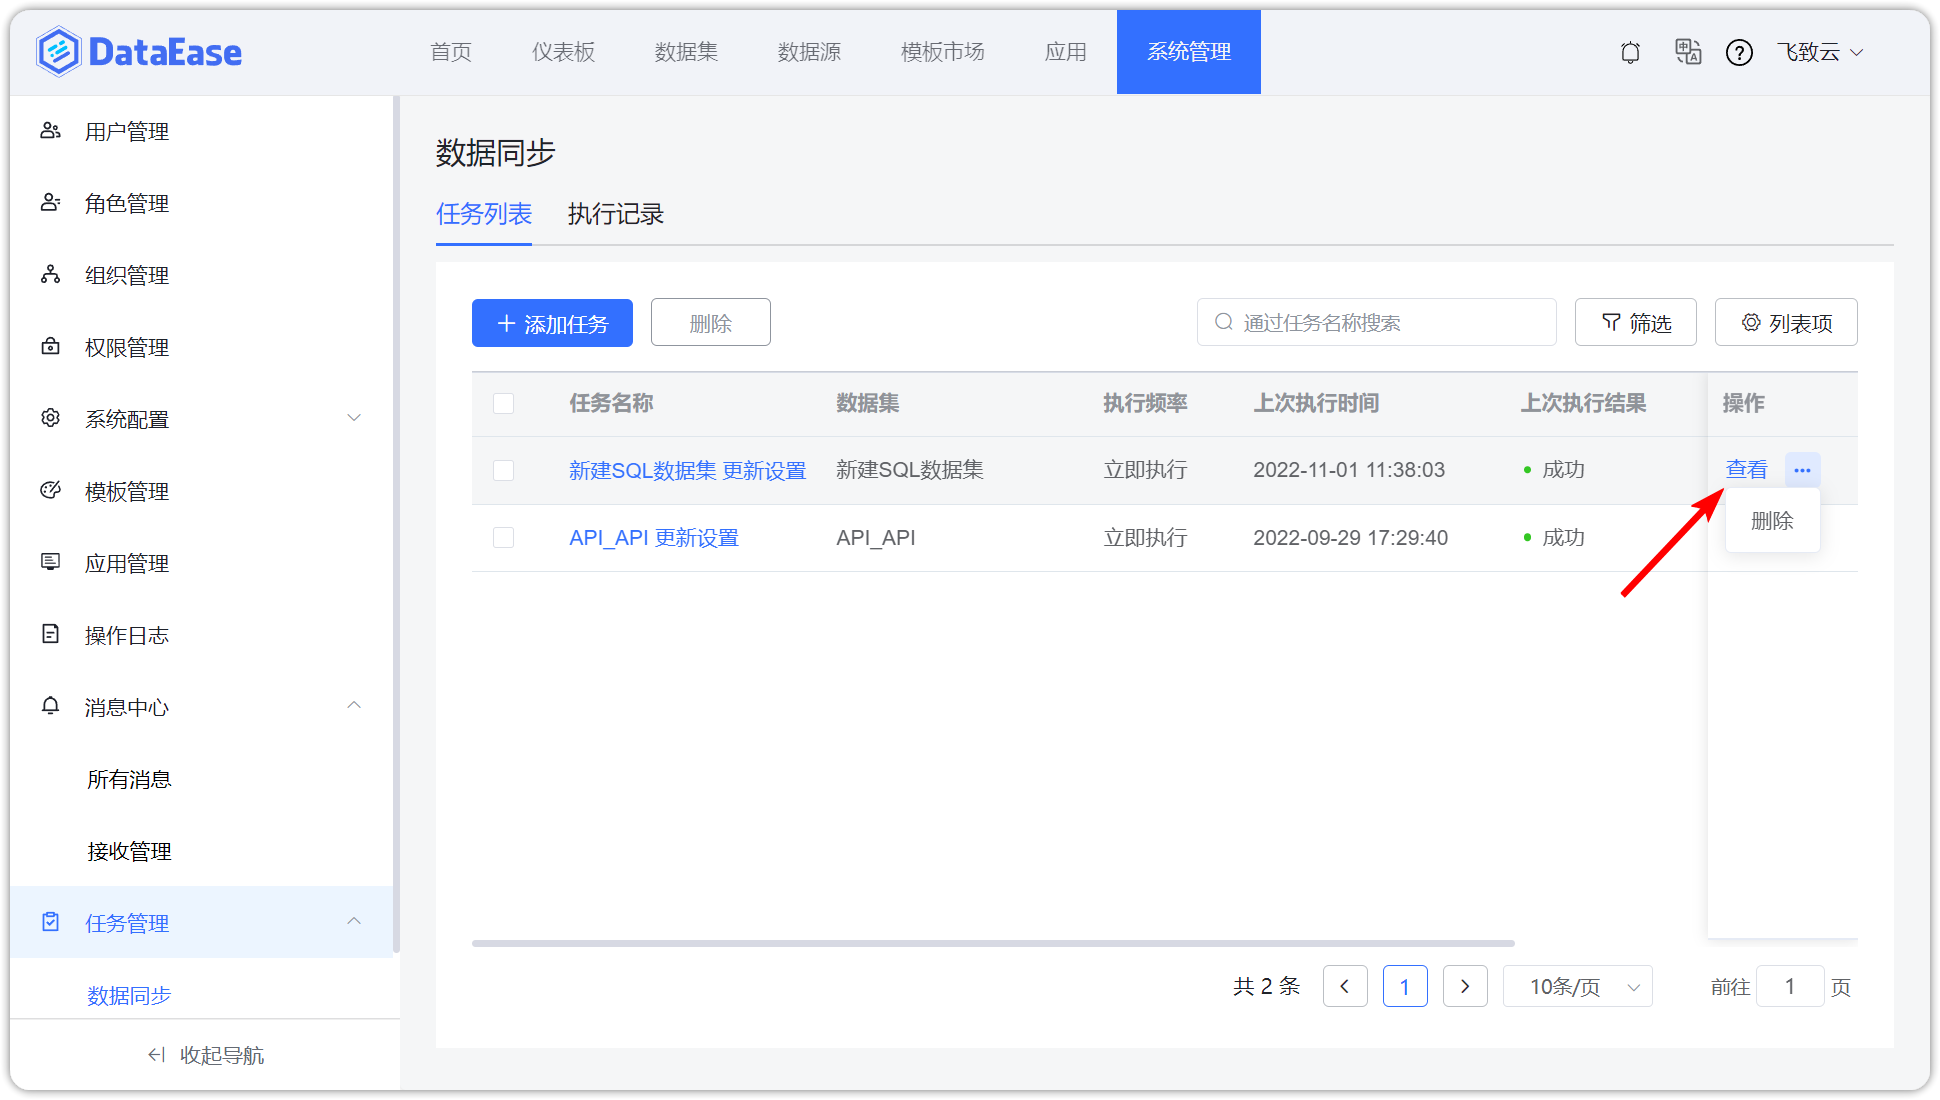The width and height of the screenshot is (1940, 1100).
Task: Click the table horizontal scrollbar
Action: (993, 943)
